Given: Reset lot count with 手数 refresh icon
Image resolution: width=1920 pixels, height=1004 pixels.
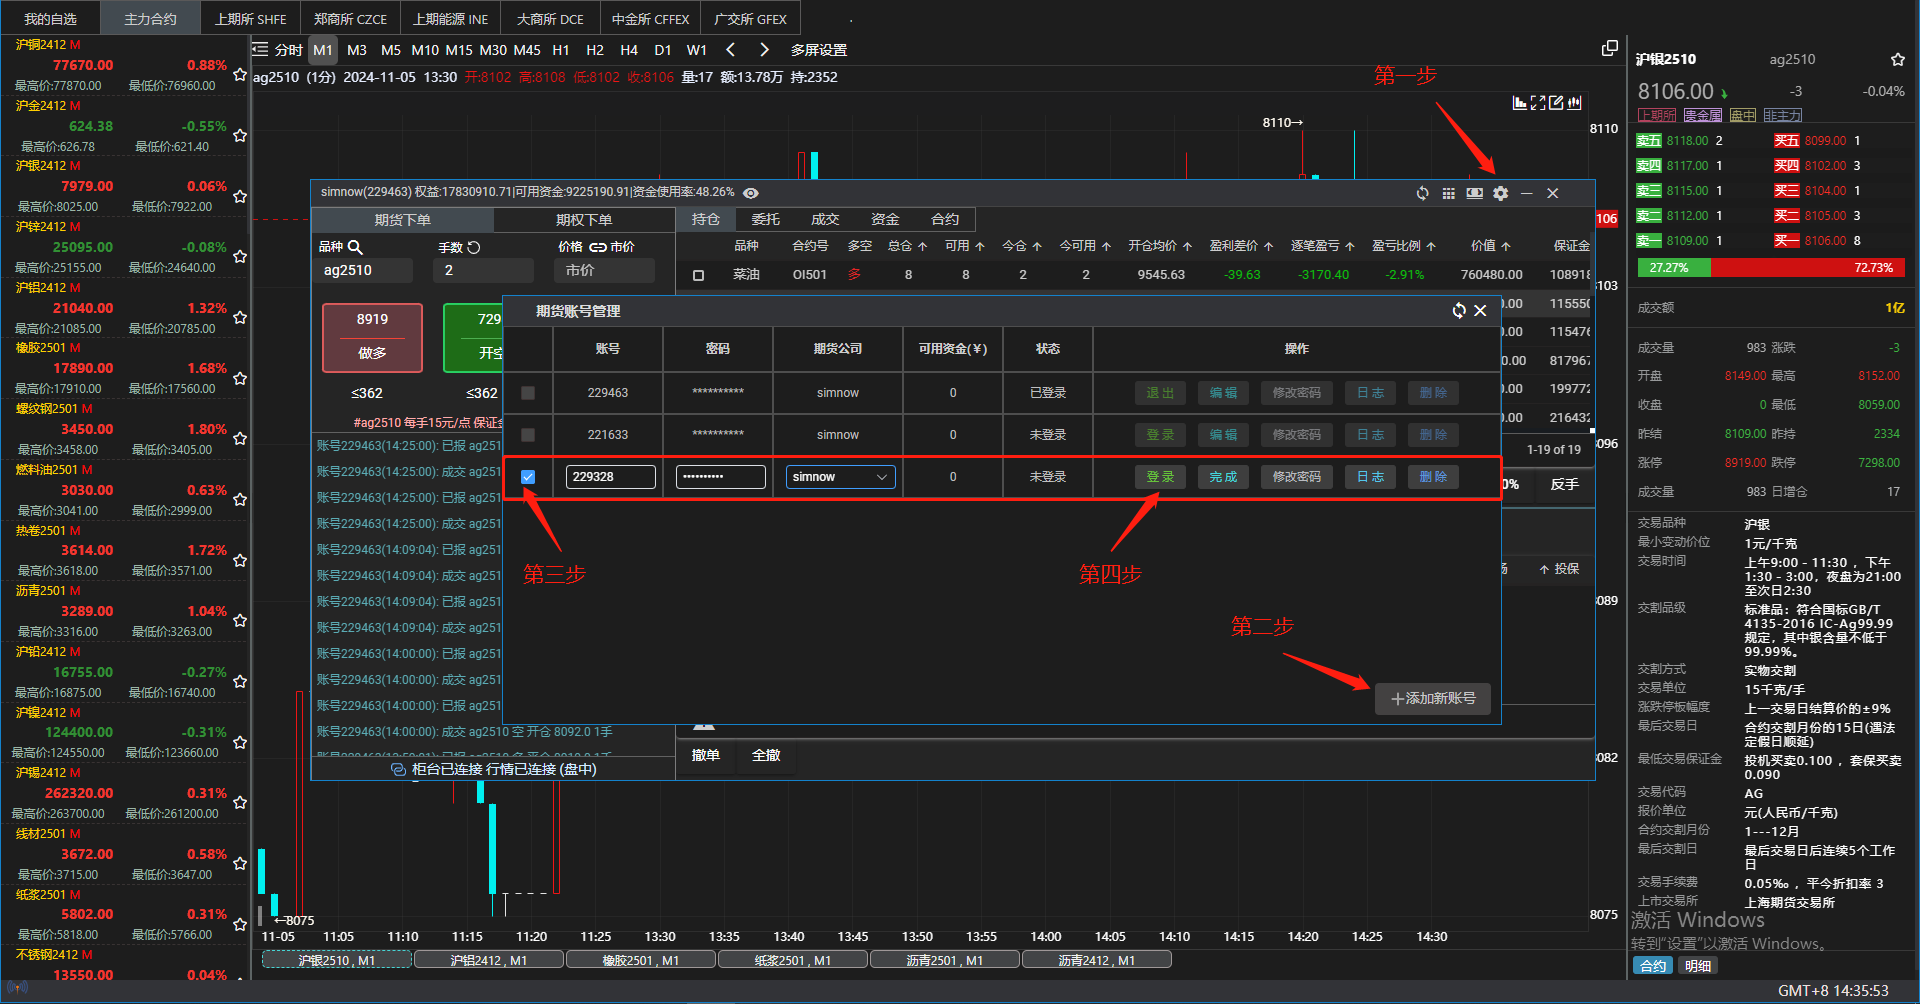Looking at the screenshot, I should pos(474,247).
